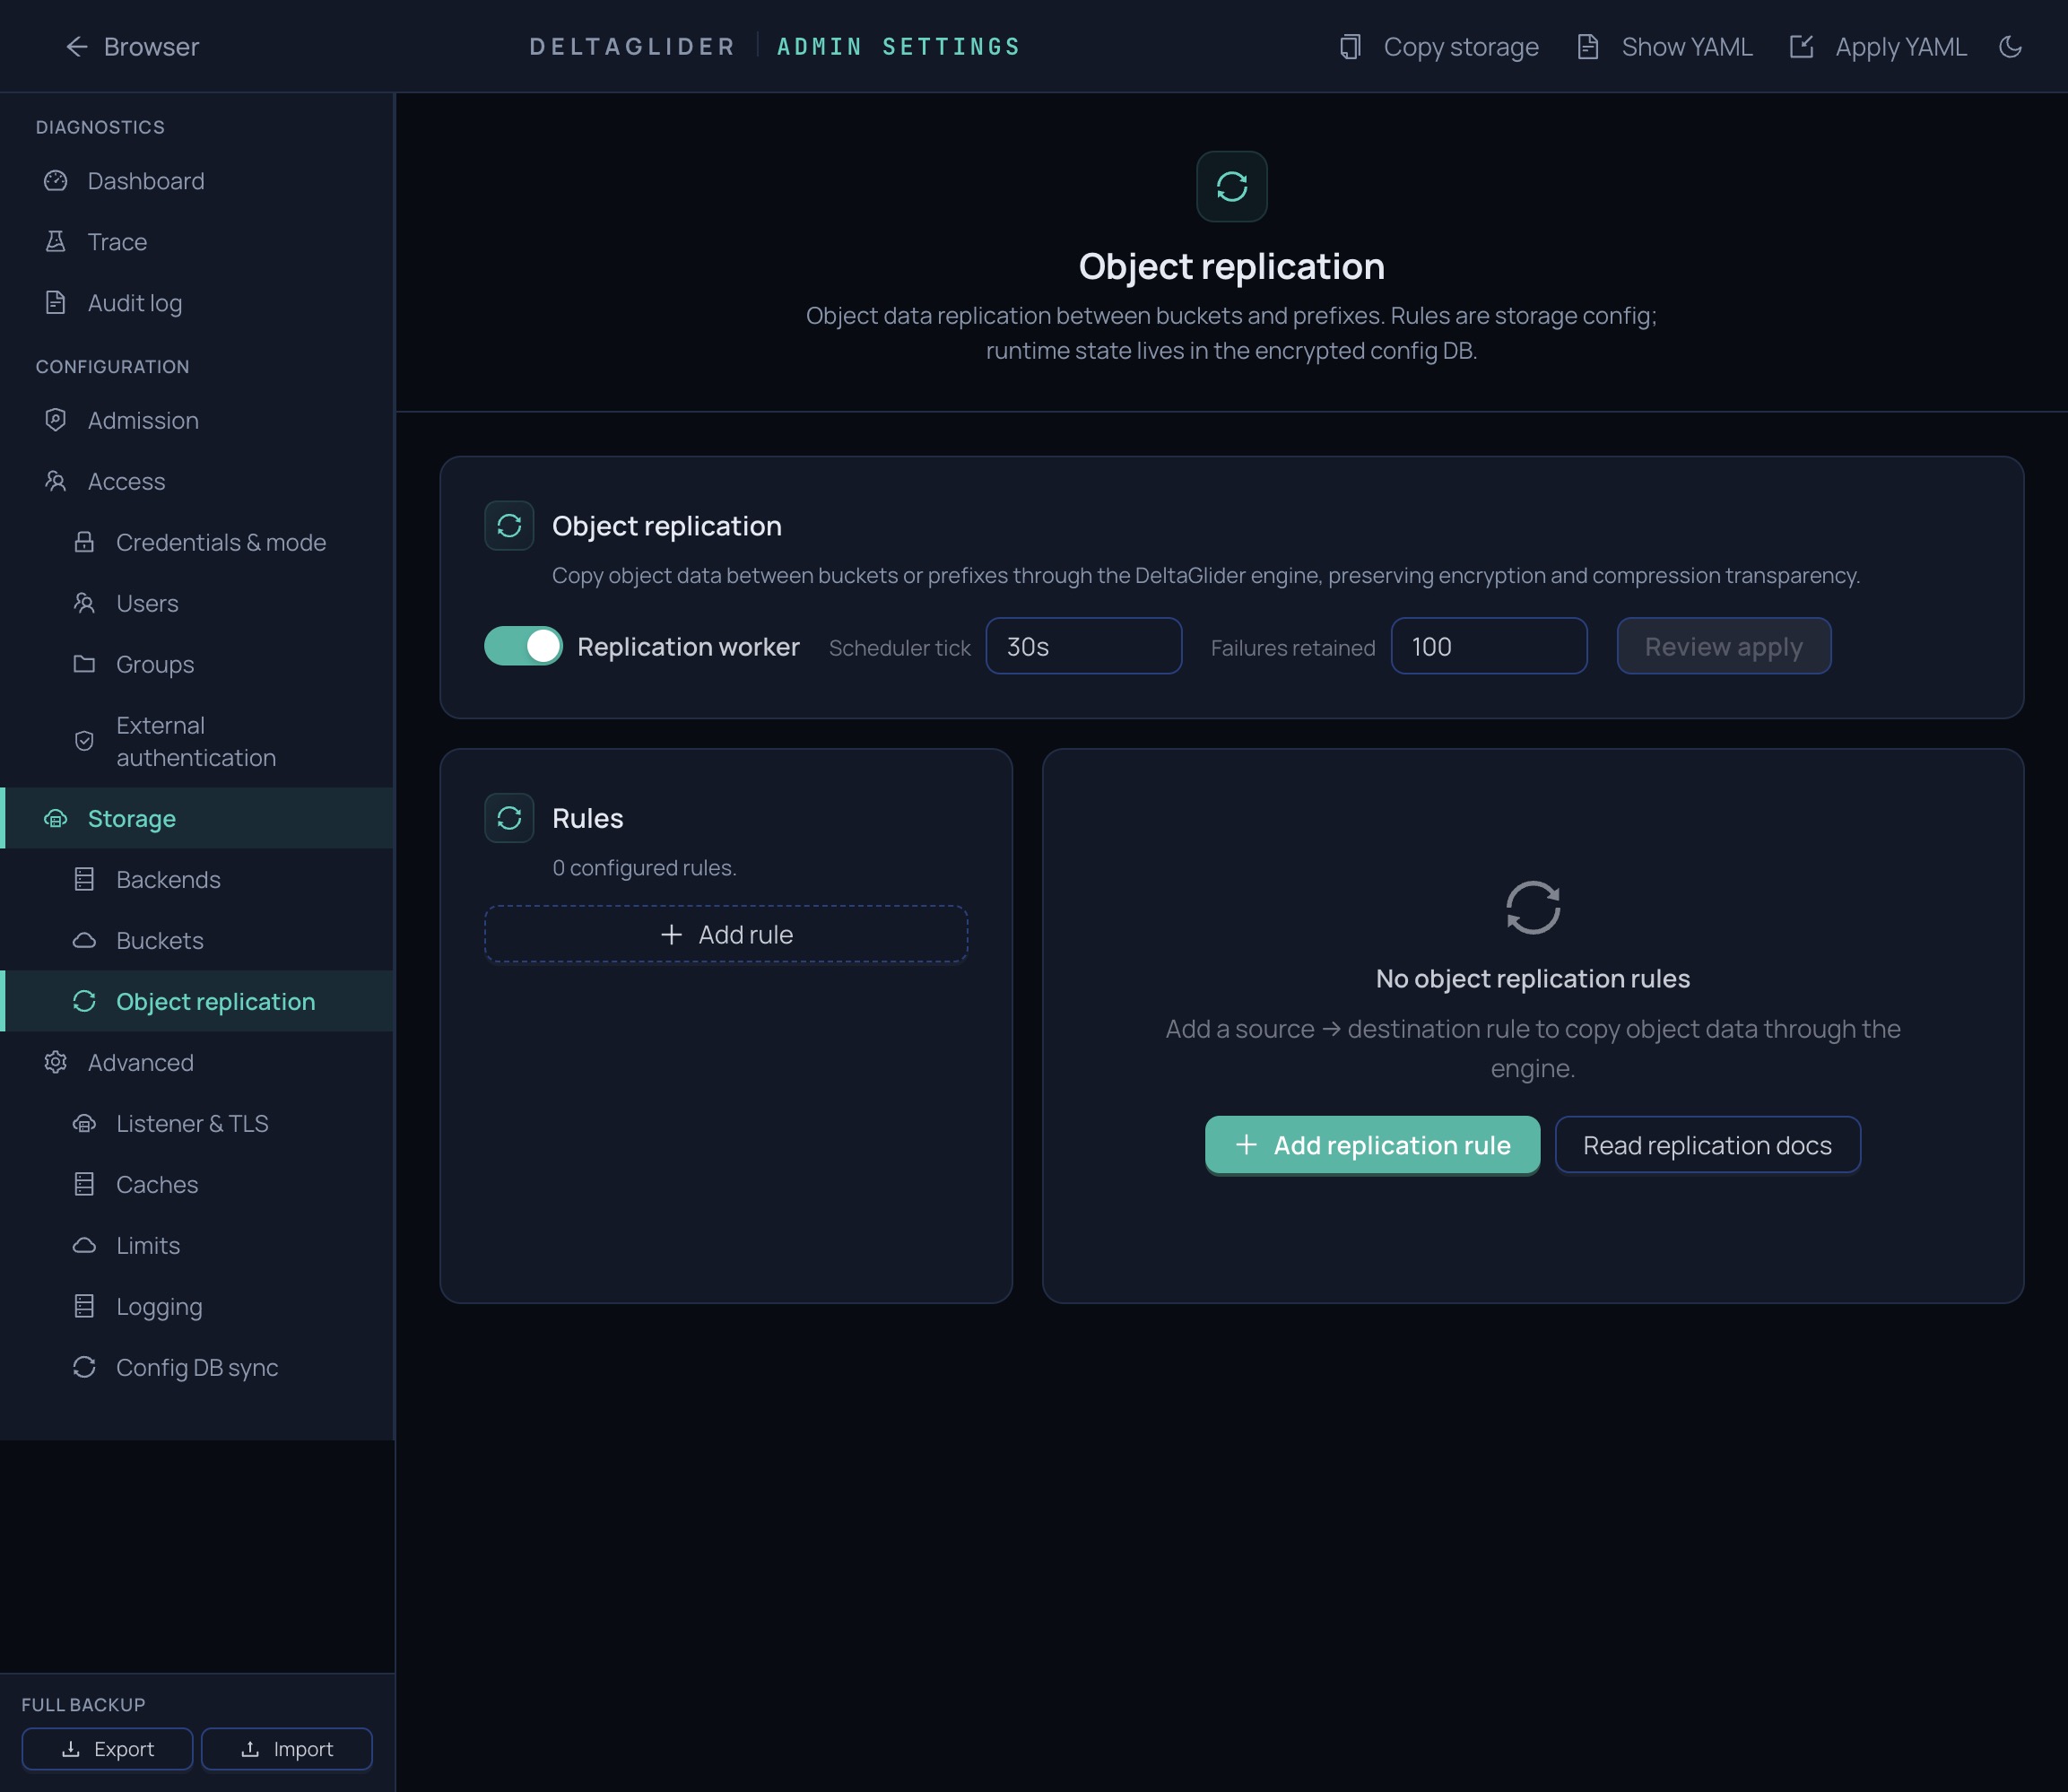Select the Dashboard gauge icon in sidebar
This screenshot has height=1792, width=2068.
pyautogui.click(x=56, y=181)
